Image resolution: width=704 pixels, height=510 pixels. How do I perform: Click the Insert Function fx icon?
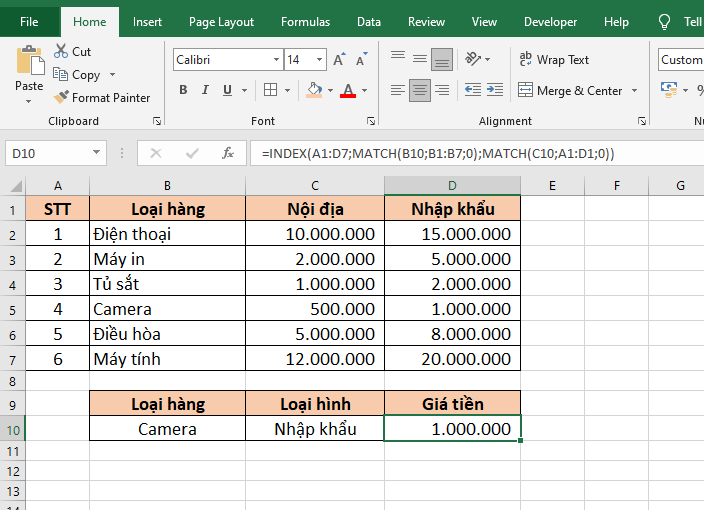(228, 153)
